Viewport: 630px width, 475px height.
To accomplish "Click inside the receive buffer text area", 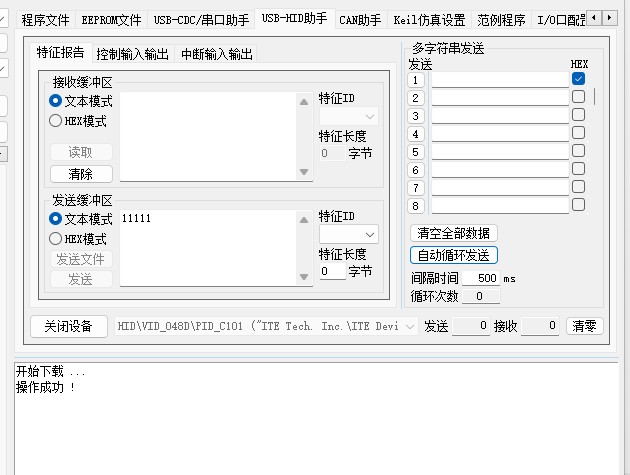I will coord(208,137).
